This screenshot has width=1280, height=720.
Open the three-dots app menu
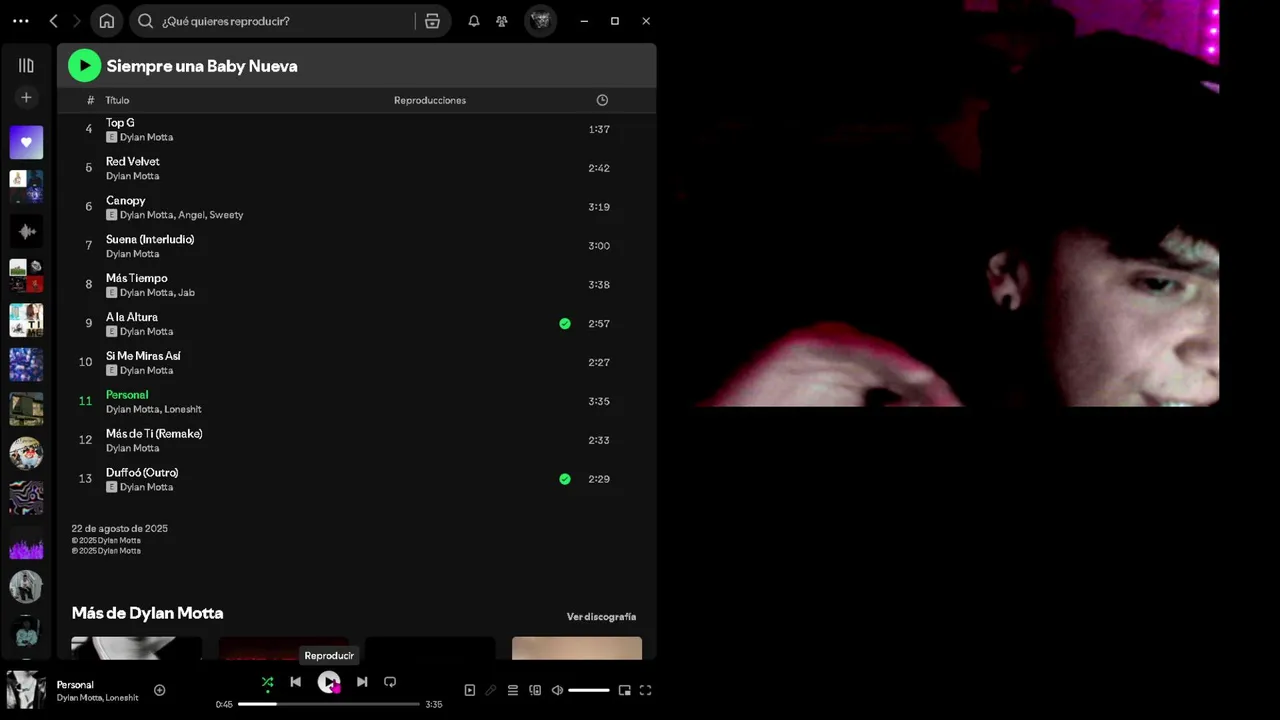20,21
